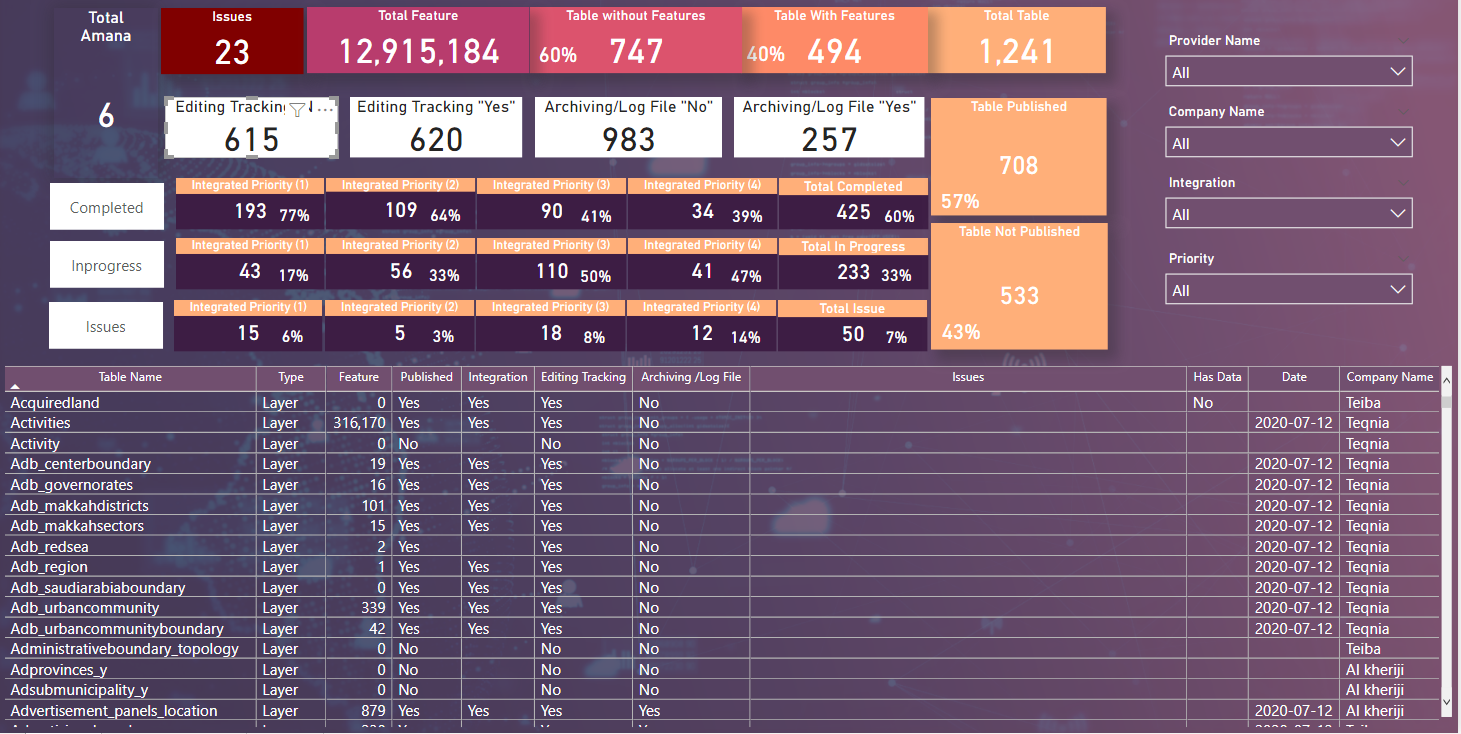Select the Total Completed card showing 425
Viewport: 1461px width, 734px height.
pos(853,205)
